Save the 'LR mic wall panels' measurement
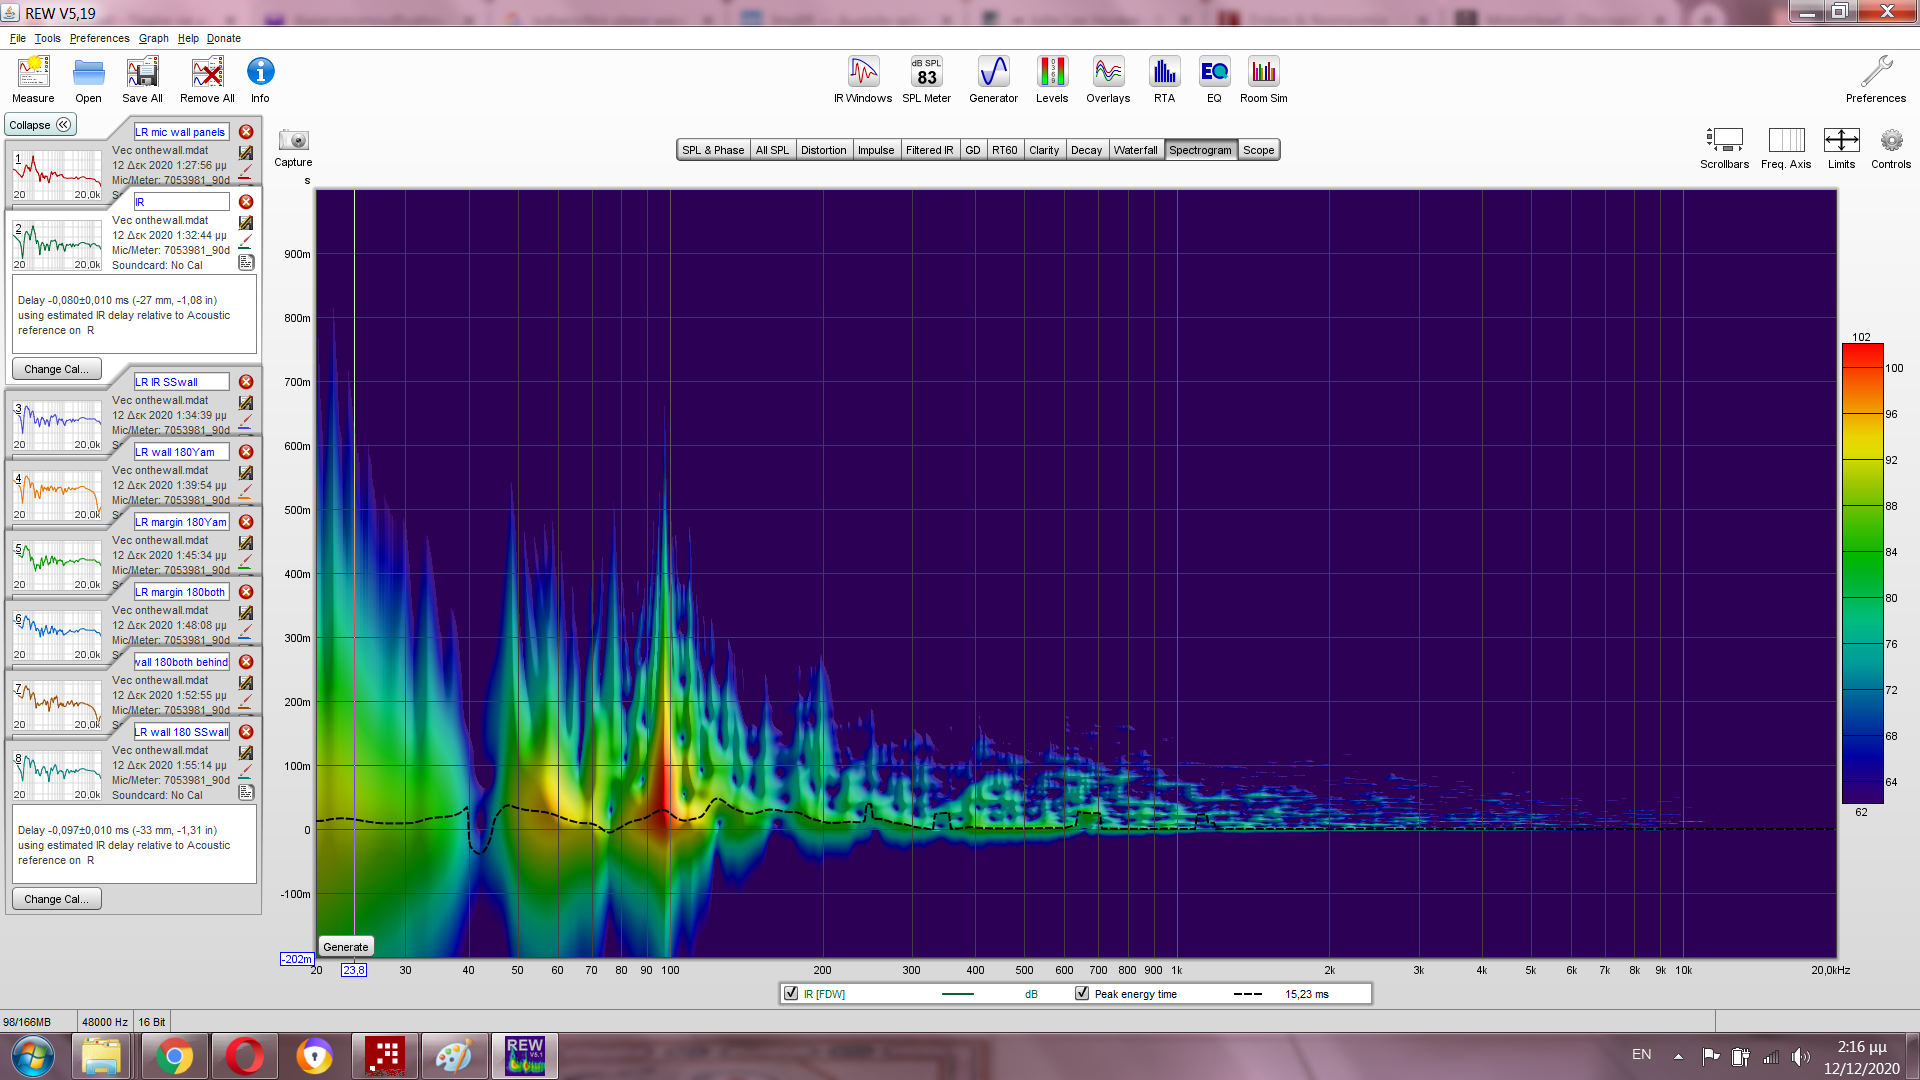This screenshot has width=1920, height=1080. point(246,153)
